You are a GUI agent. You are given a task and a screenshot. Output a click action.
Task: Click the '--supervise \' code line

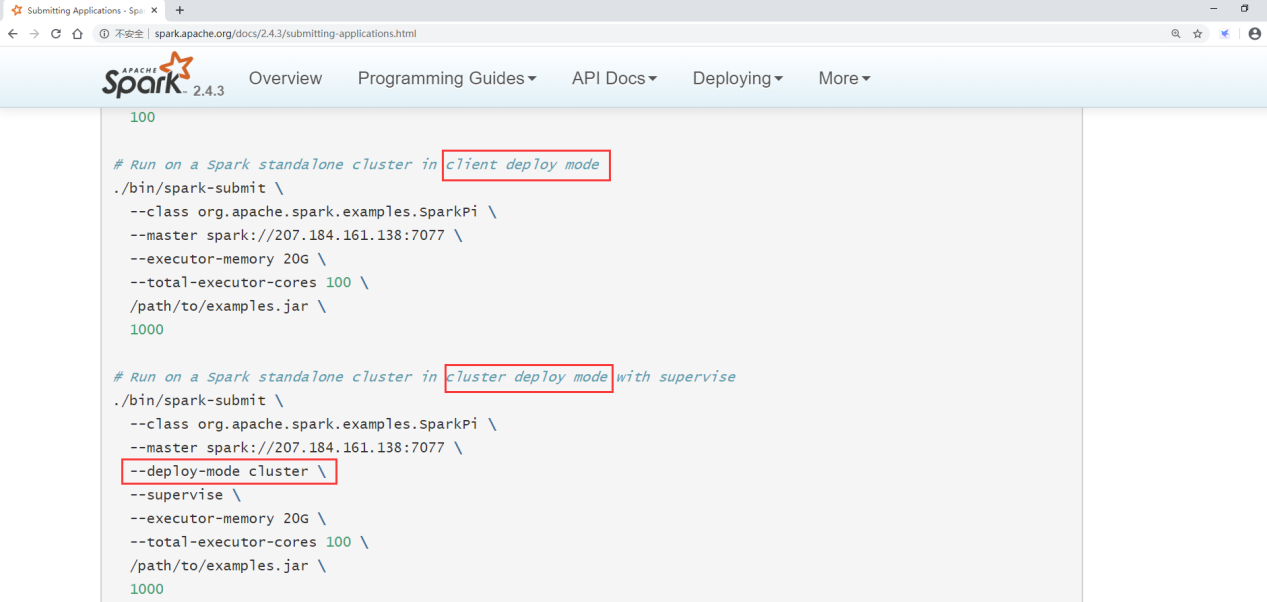[x=185, y=495]
